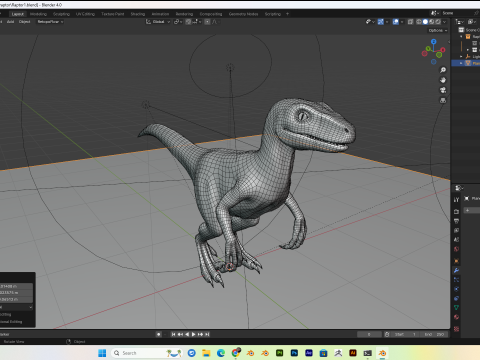Toggle the snapping magnet icon

click(188, 22)
